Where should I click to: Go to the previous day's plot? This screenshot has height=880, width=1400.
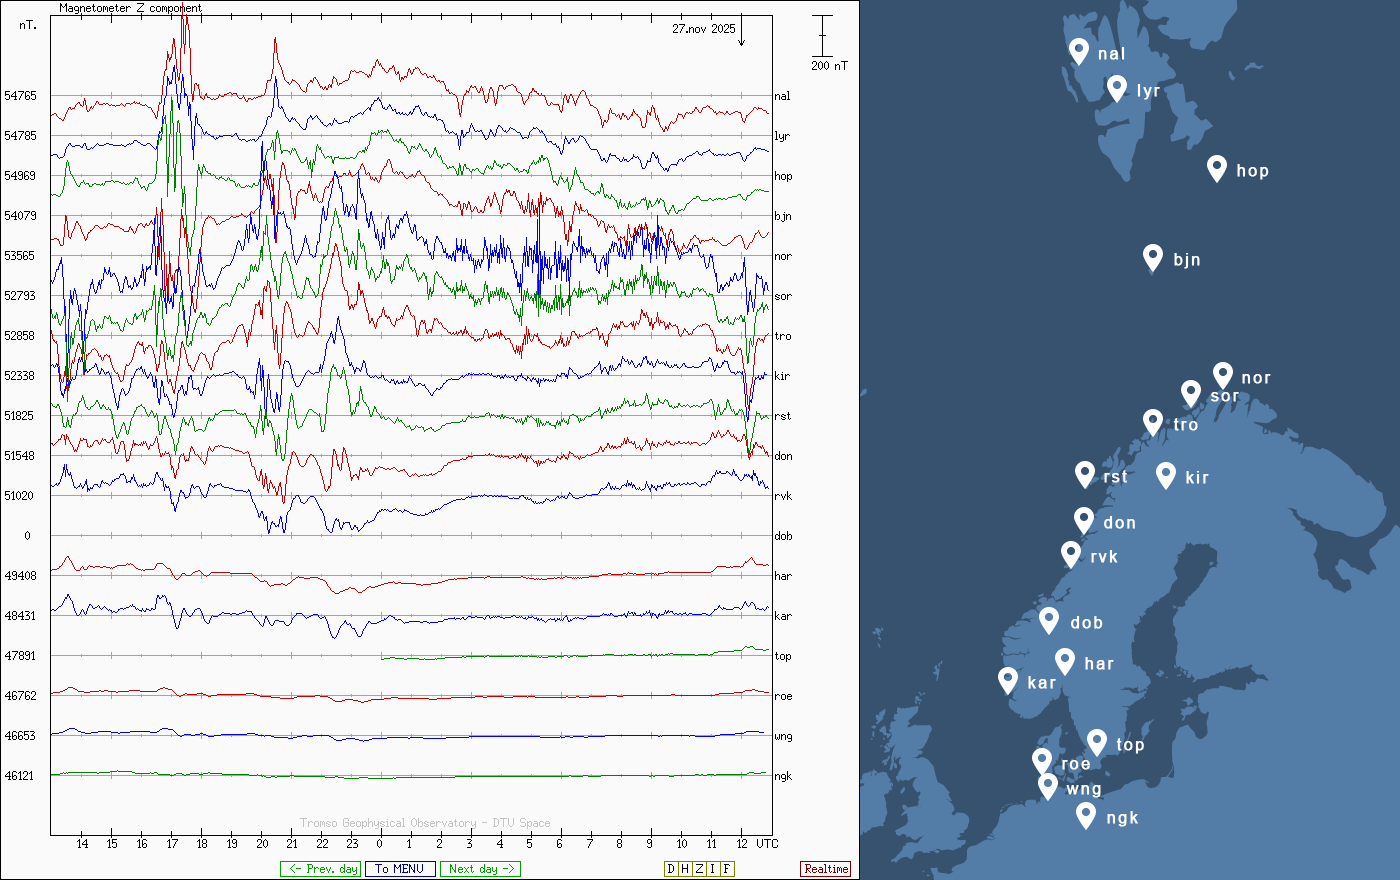[320, 869]
